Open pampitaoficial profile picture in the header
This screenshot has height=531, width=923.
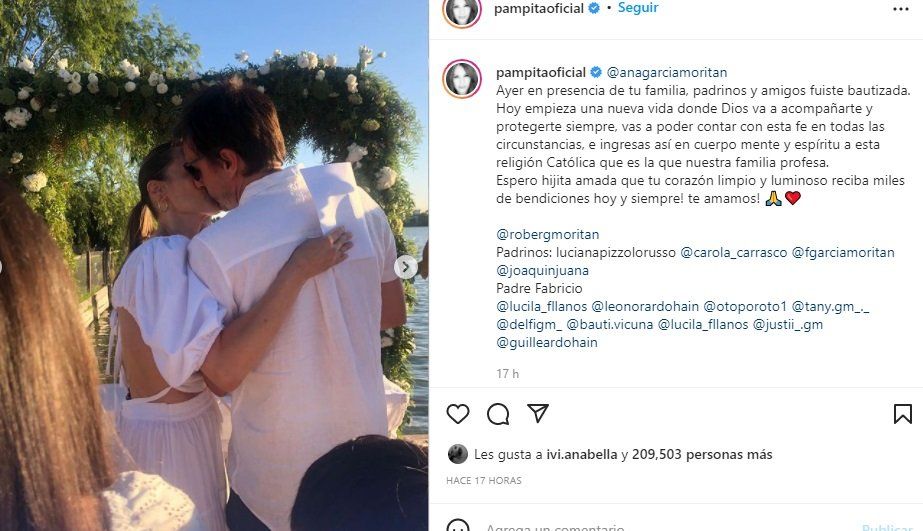(462, 11)
